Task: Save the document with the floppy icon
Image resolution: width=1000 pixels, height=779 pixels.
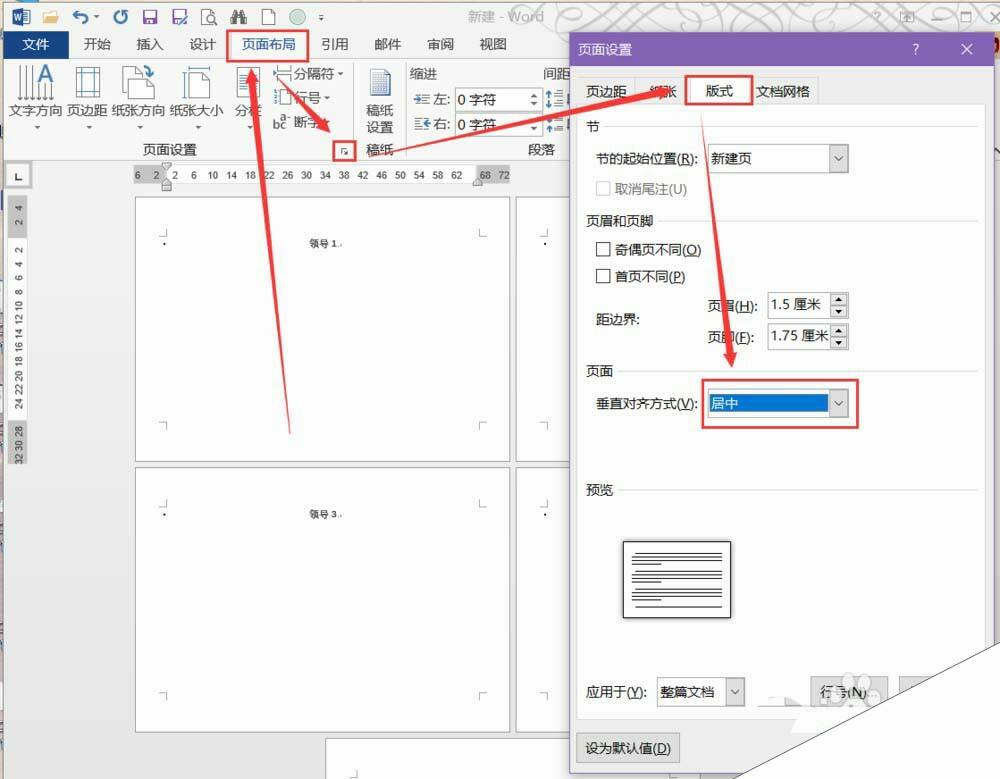Action: [x=150, y=17]
